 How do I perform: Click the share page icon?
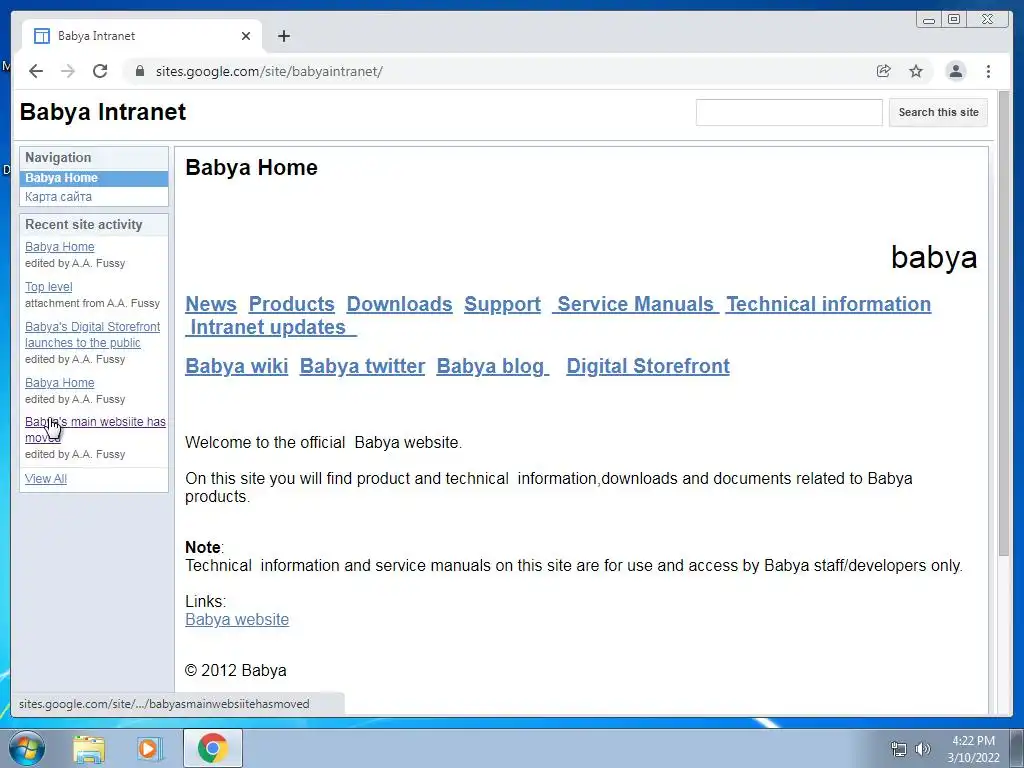[x=884, y=71]
